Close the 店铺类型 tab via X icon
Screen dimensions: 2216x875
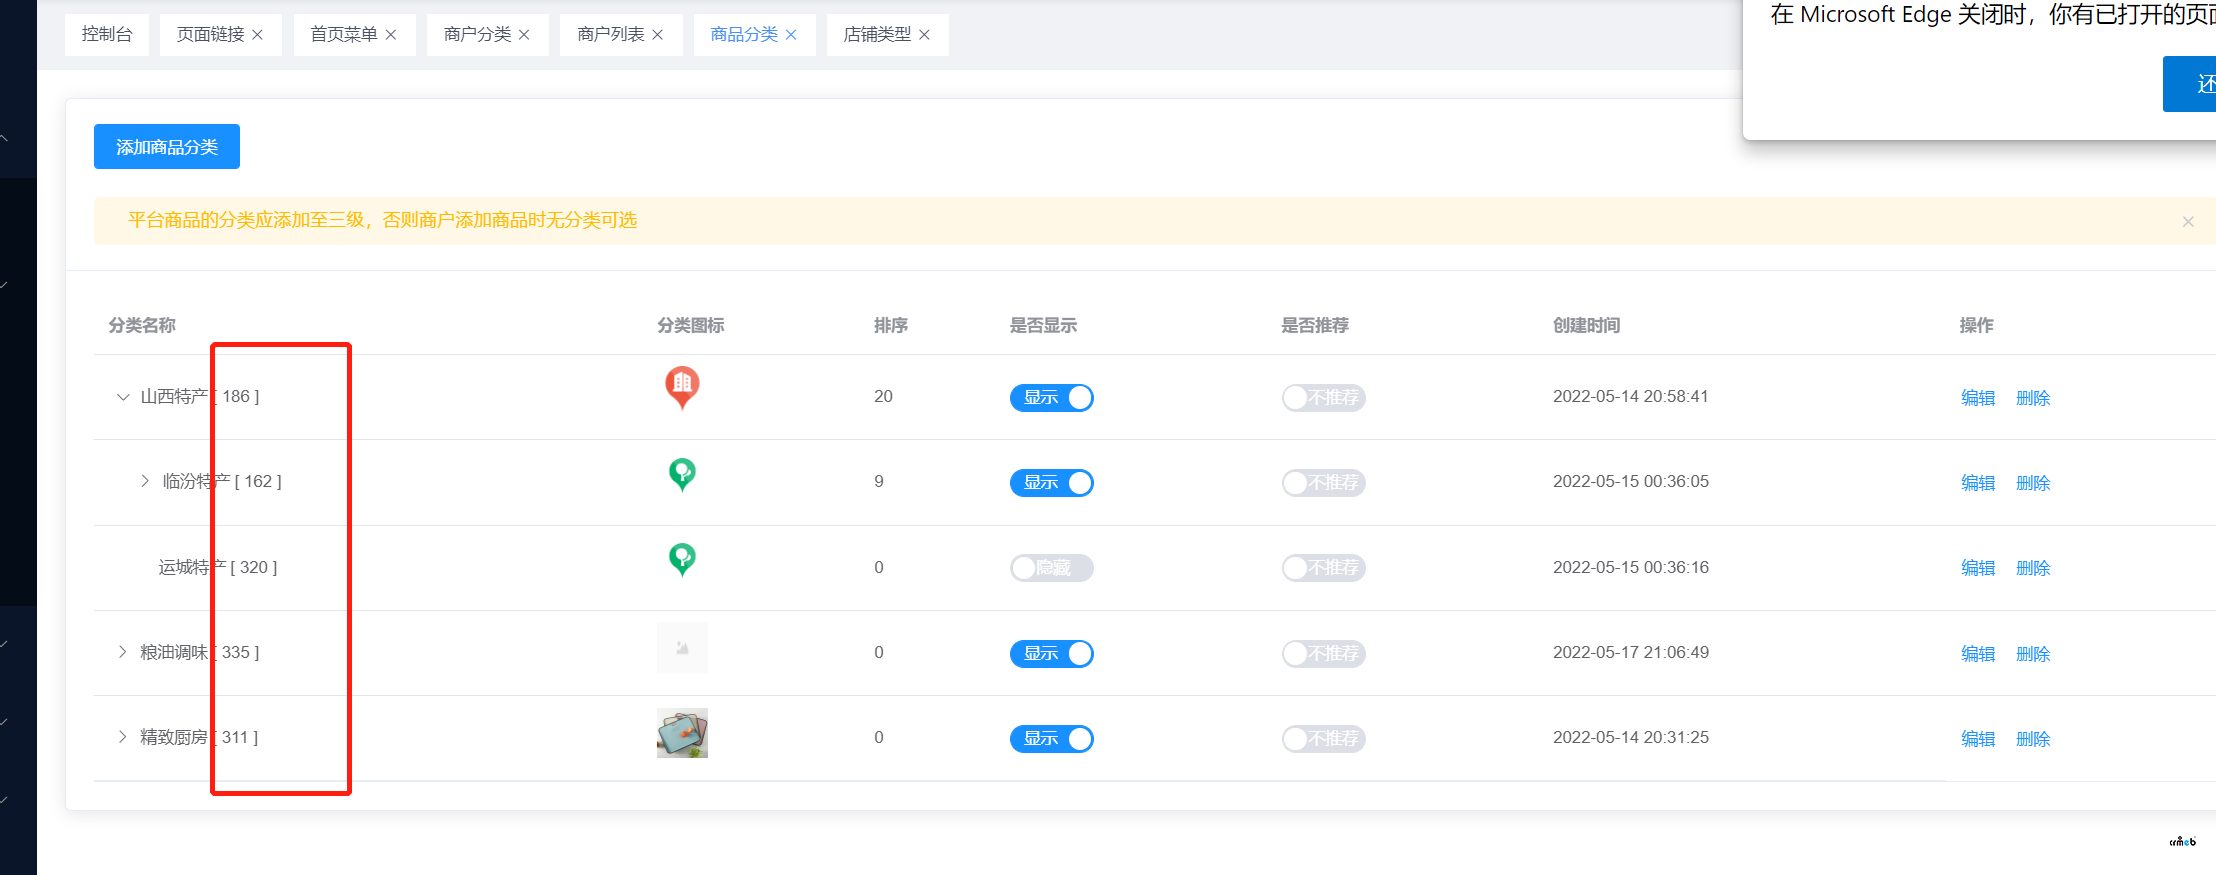point(925,35)
